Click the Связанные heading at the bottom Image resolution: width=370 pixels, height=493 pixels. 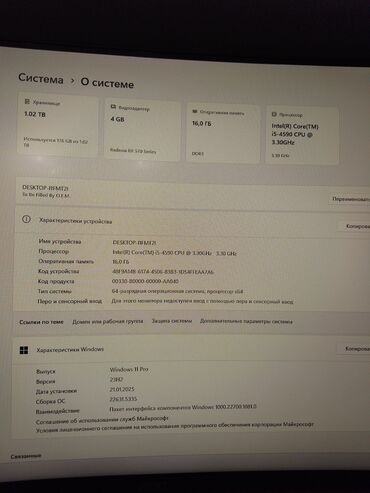(x=26, y=456)
